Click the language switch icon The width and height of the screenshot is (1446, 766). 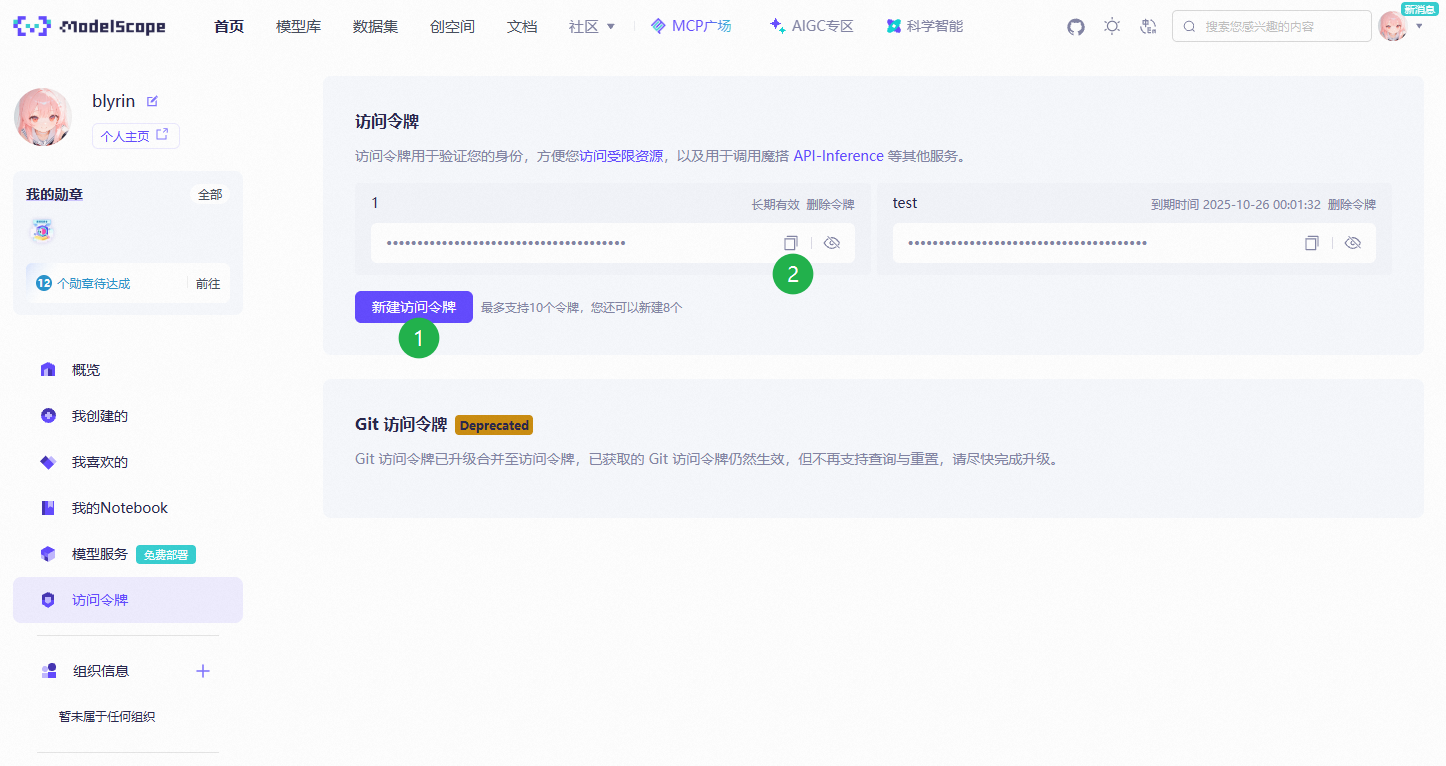pos(1147,26)
